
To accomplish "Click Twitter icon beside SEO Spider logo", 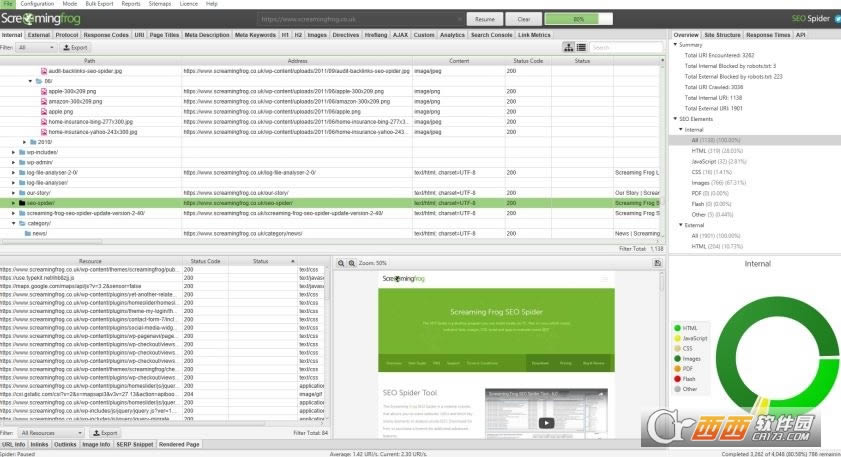I will (837, 19).
